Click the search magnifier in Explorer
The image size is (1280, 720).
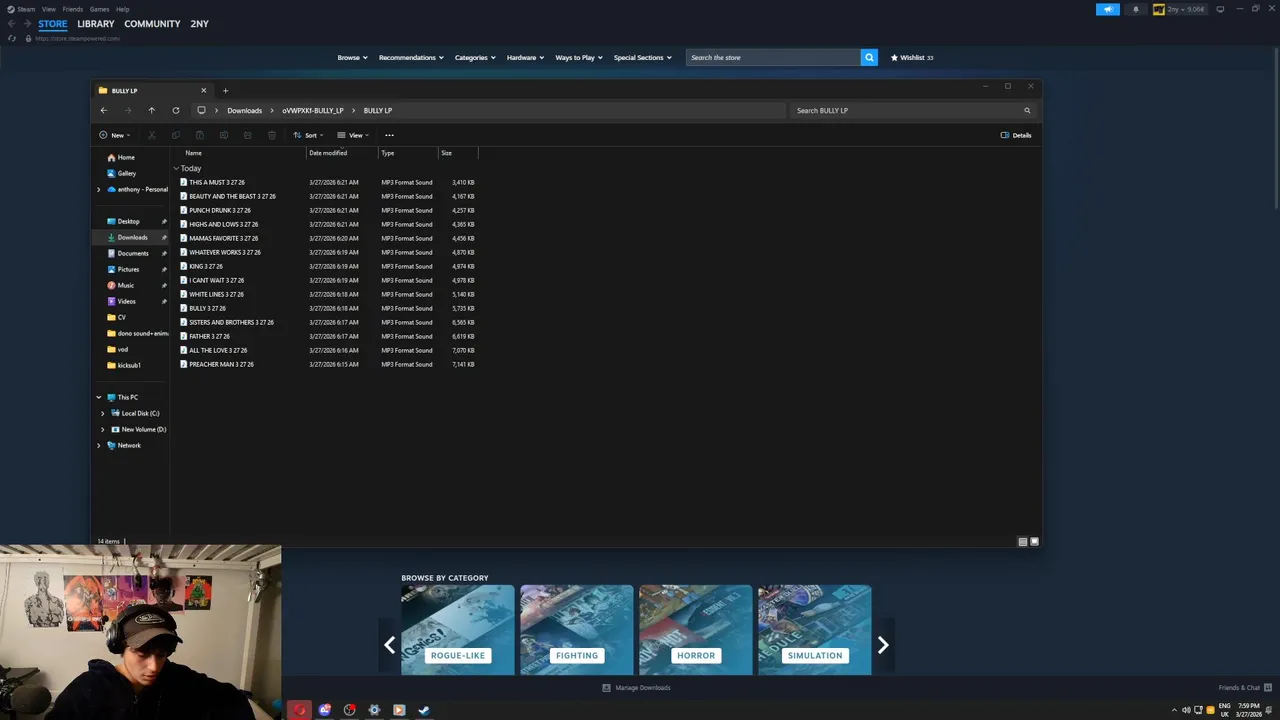(1027, 110)
